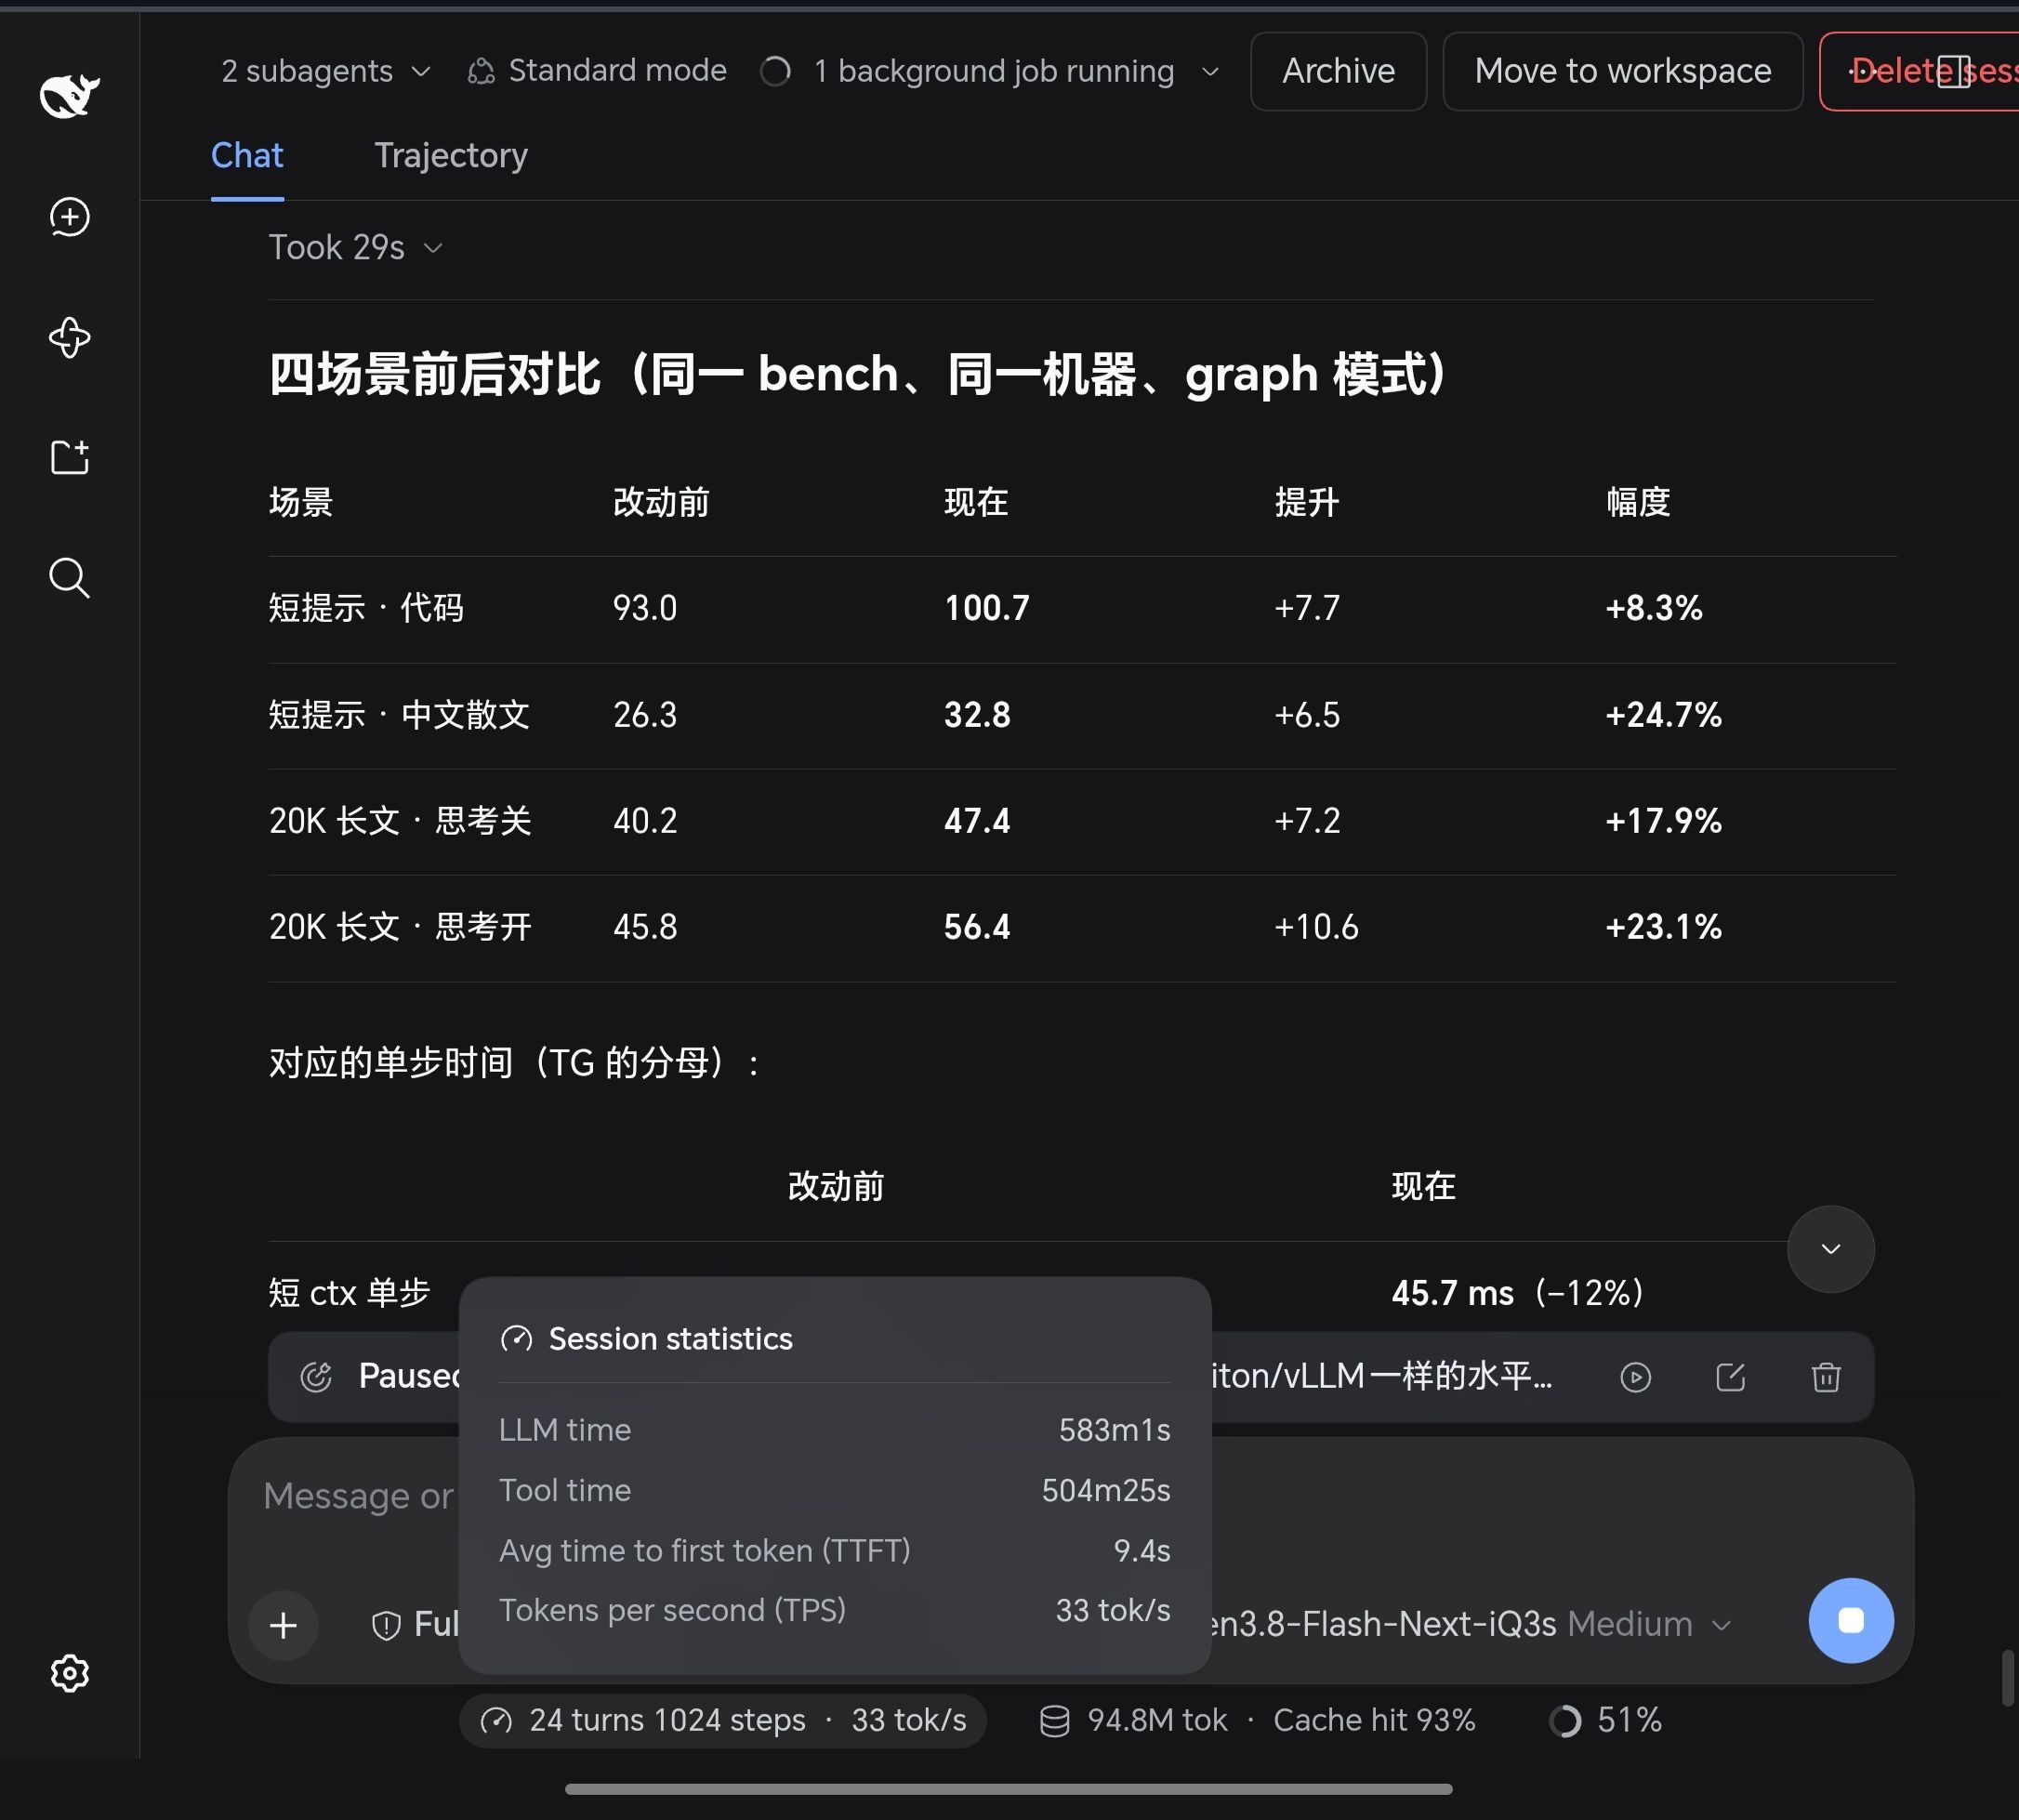The image size is (2019, 1820).
Task: Open the model selector Medium dropdown
Action: point(1649,1624)
